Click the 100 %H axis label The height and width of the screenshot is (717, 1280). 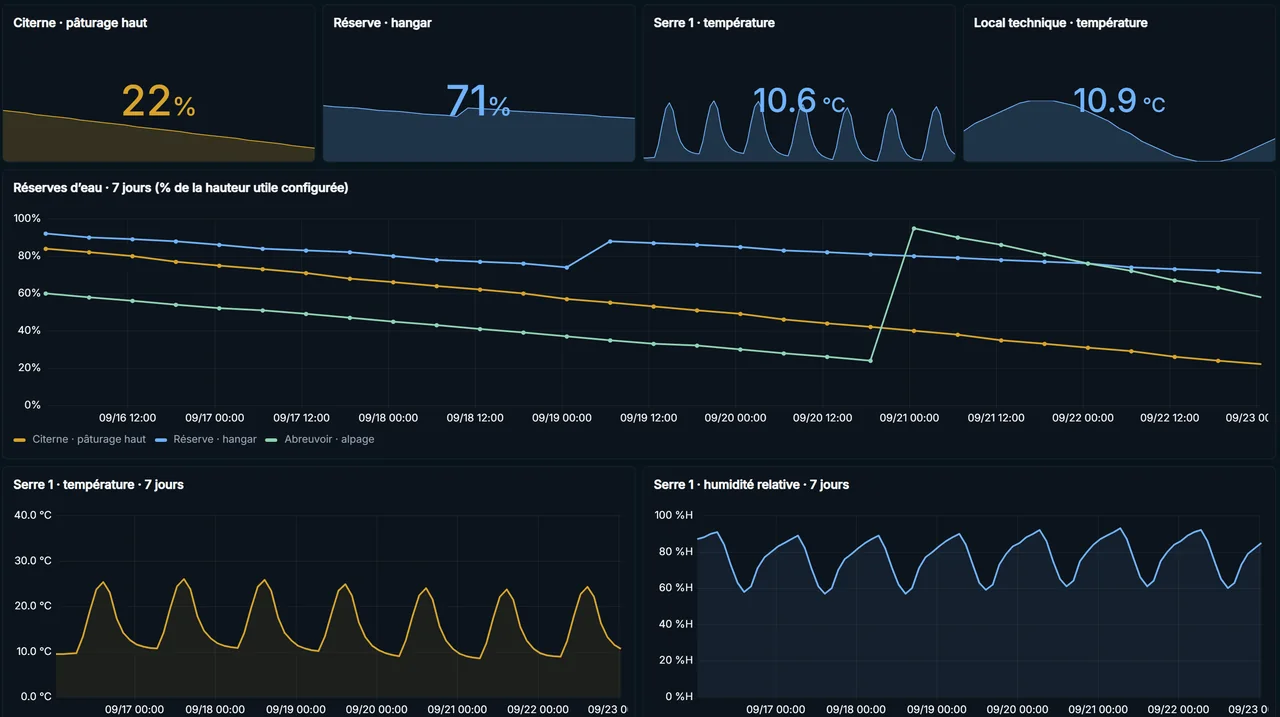(x=674, y=515)
